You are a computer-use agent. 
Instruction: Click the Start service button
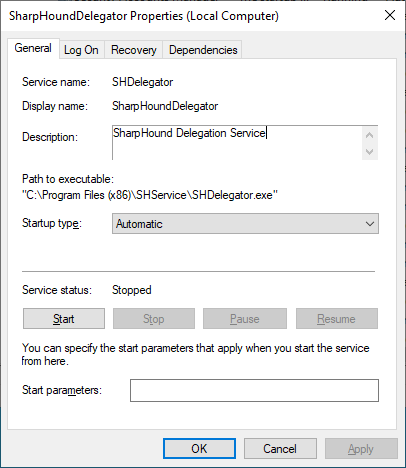tap(64, 319)
